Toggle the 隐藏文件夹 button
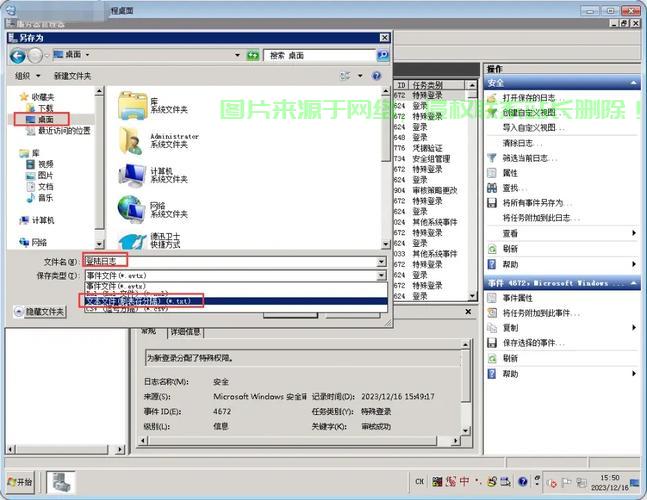 click(40, 311)
